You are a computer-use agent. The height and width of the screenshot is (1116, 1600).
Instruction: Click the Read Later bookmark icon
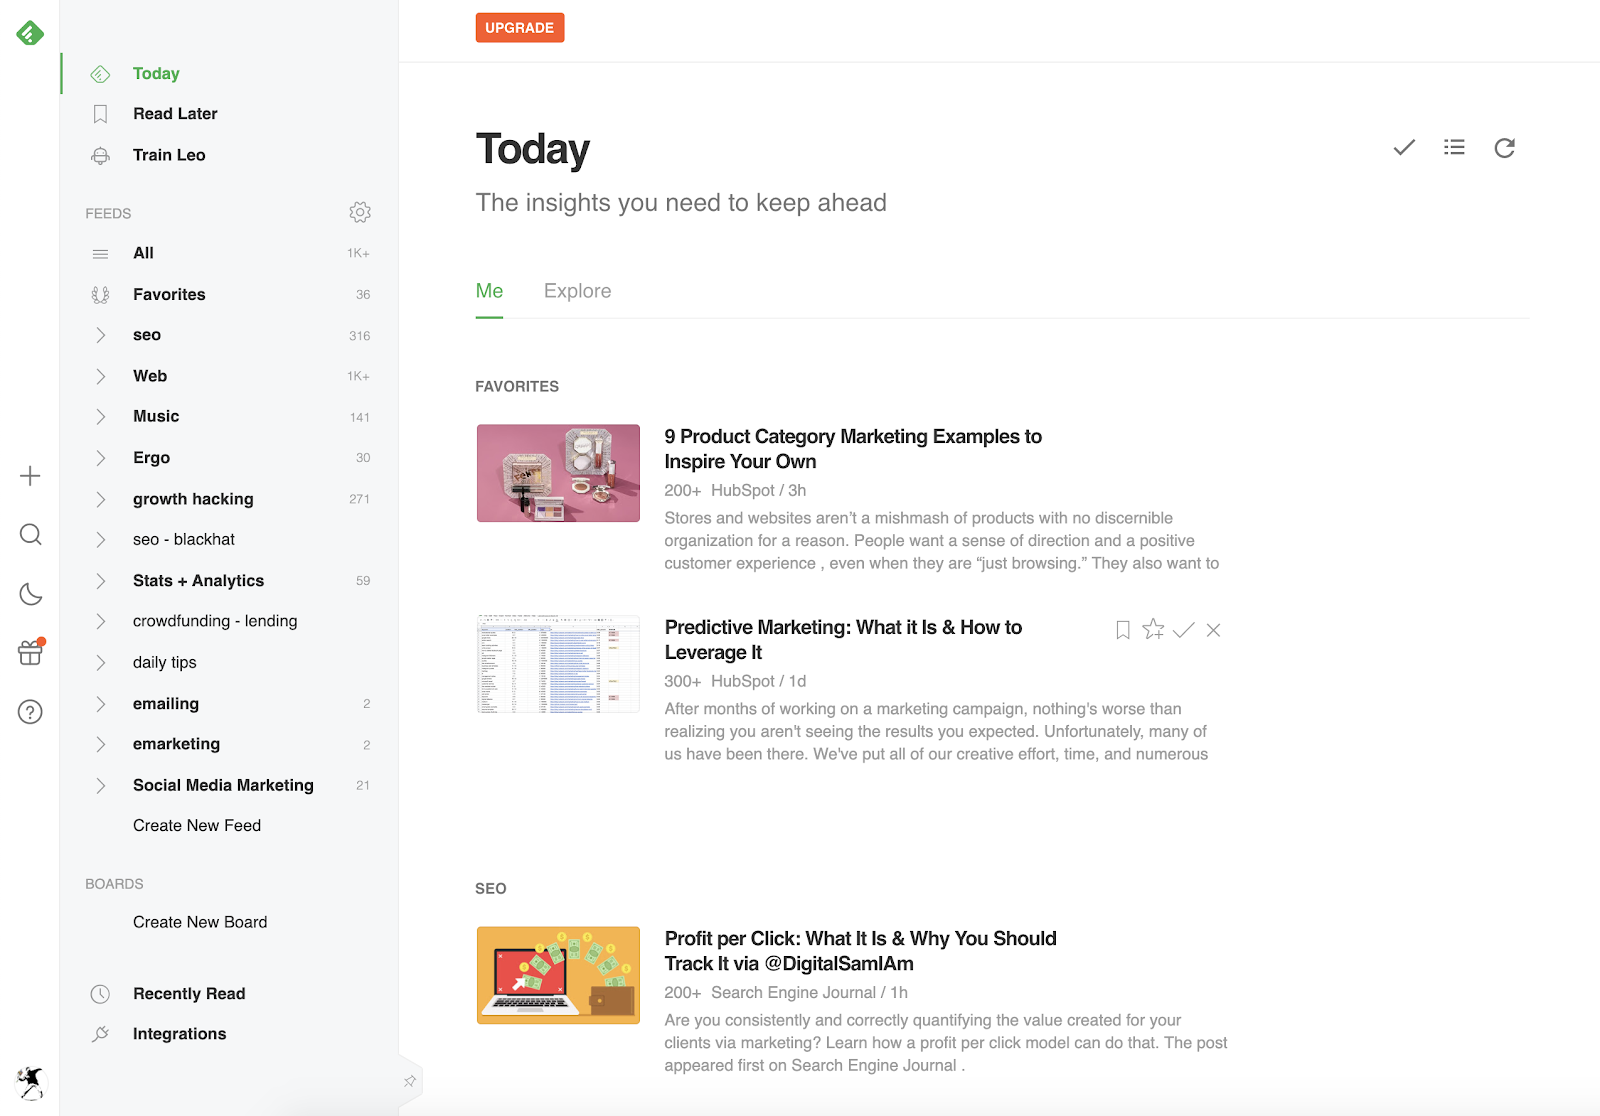(100, 114)
